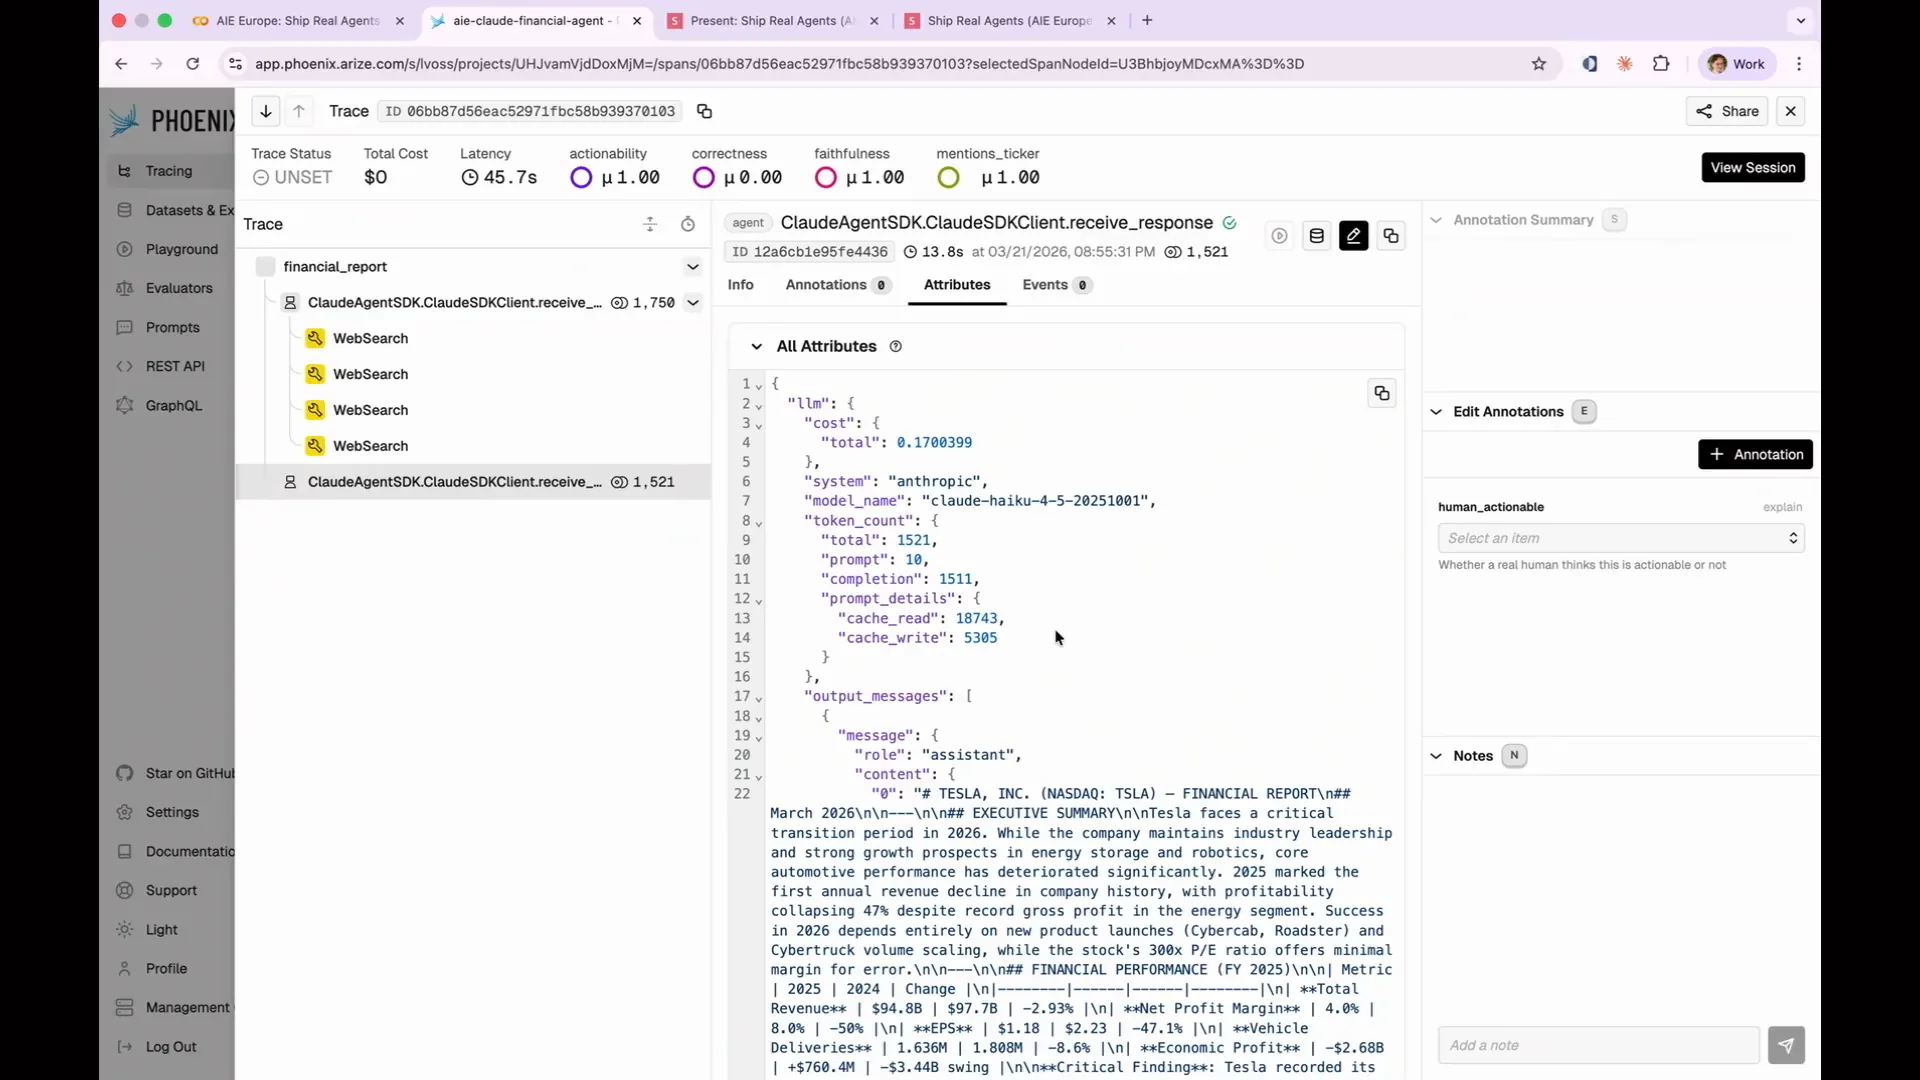This screenshot has width=1920, height=1080.
Task: Open the human_actionable Select an item dropdown
Action: click(x=1621, y=538)
